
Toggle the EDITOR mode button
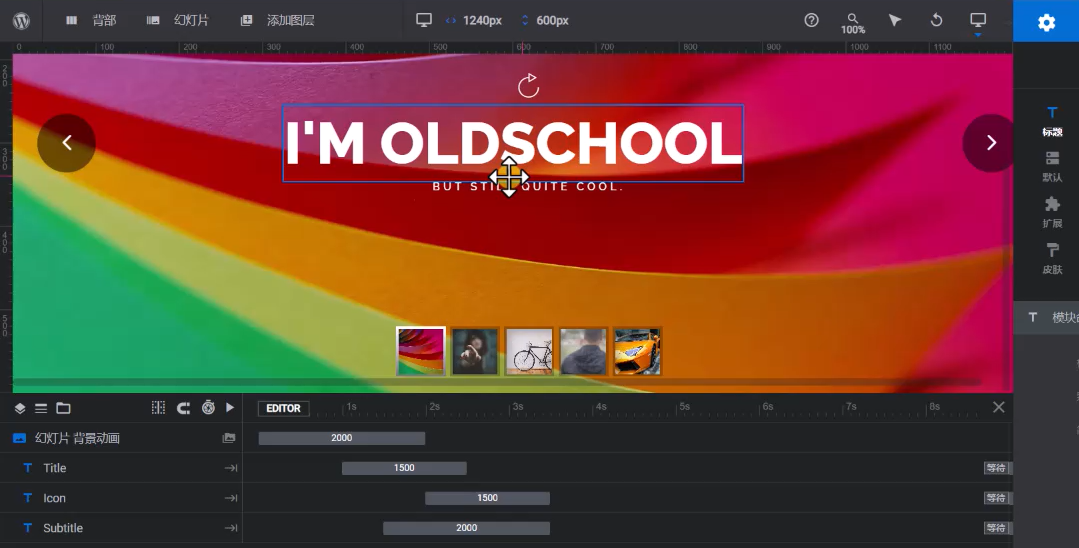click(283, 408)
